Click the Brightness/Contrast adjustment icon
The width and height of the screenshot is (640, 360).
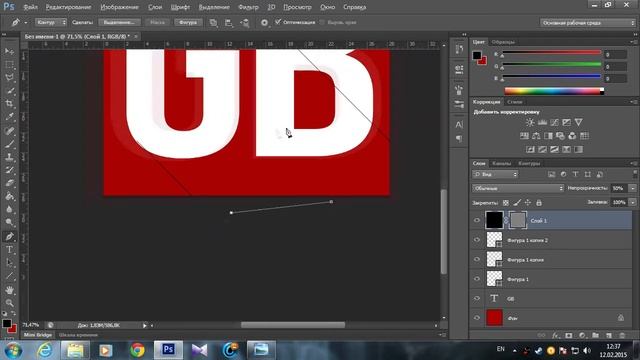point(530,122)
